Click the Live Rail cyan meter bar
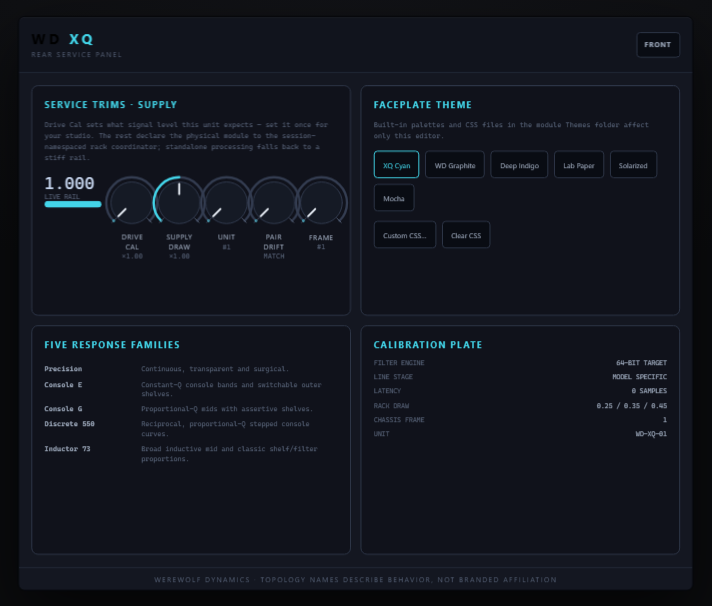 click(x=73, y=204)
